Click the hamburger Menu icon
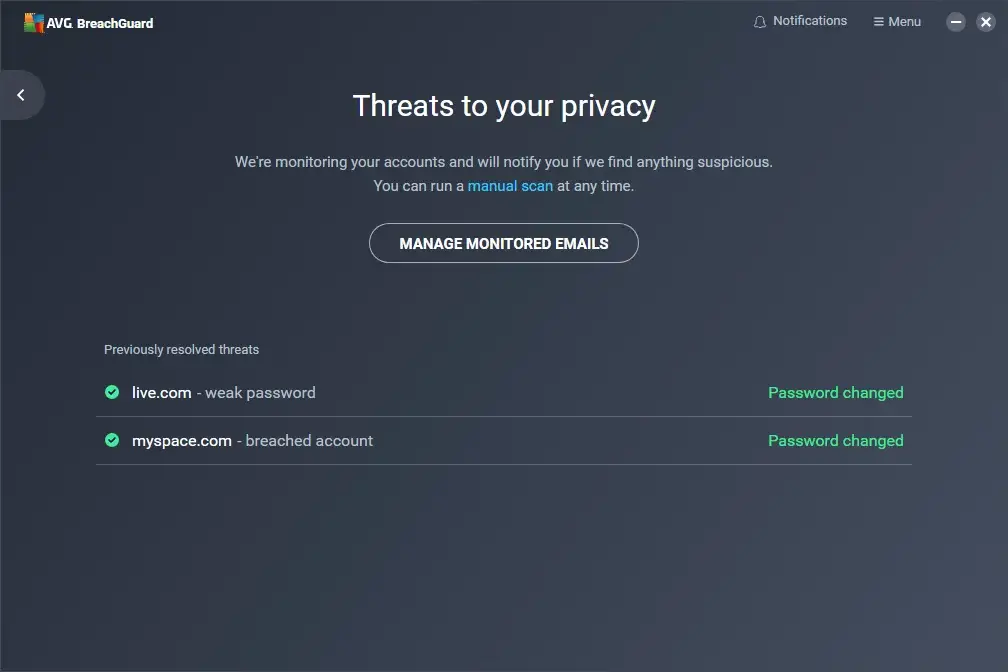This screenshot has width=1008, height=672. 878,22
